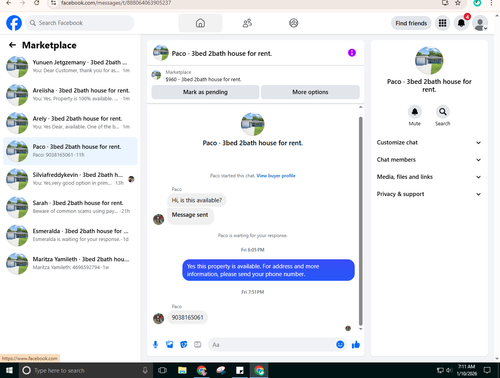The width and height of the screenshot is (500, 378).
Task: Open the Windows Start menu
Action: point(9,370)
